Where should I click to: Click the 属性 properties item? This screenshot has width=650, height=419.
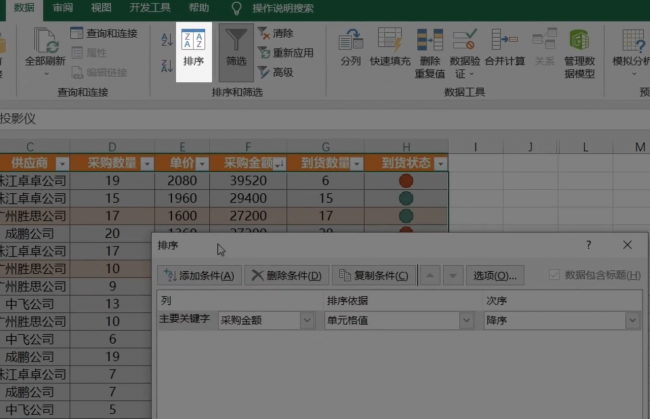[89, 53]
